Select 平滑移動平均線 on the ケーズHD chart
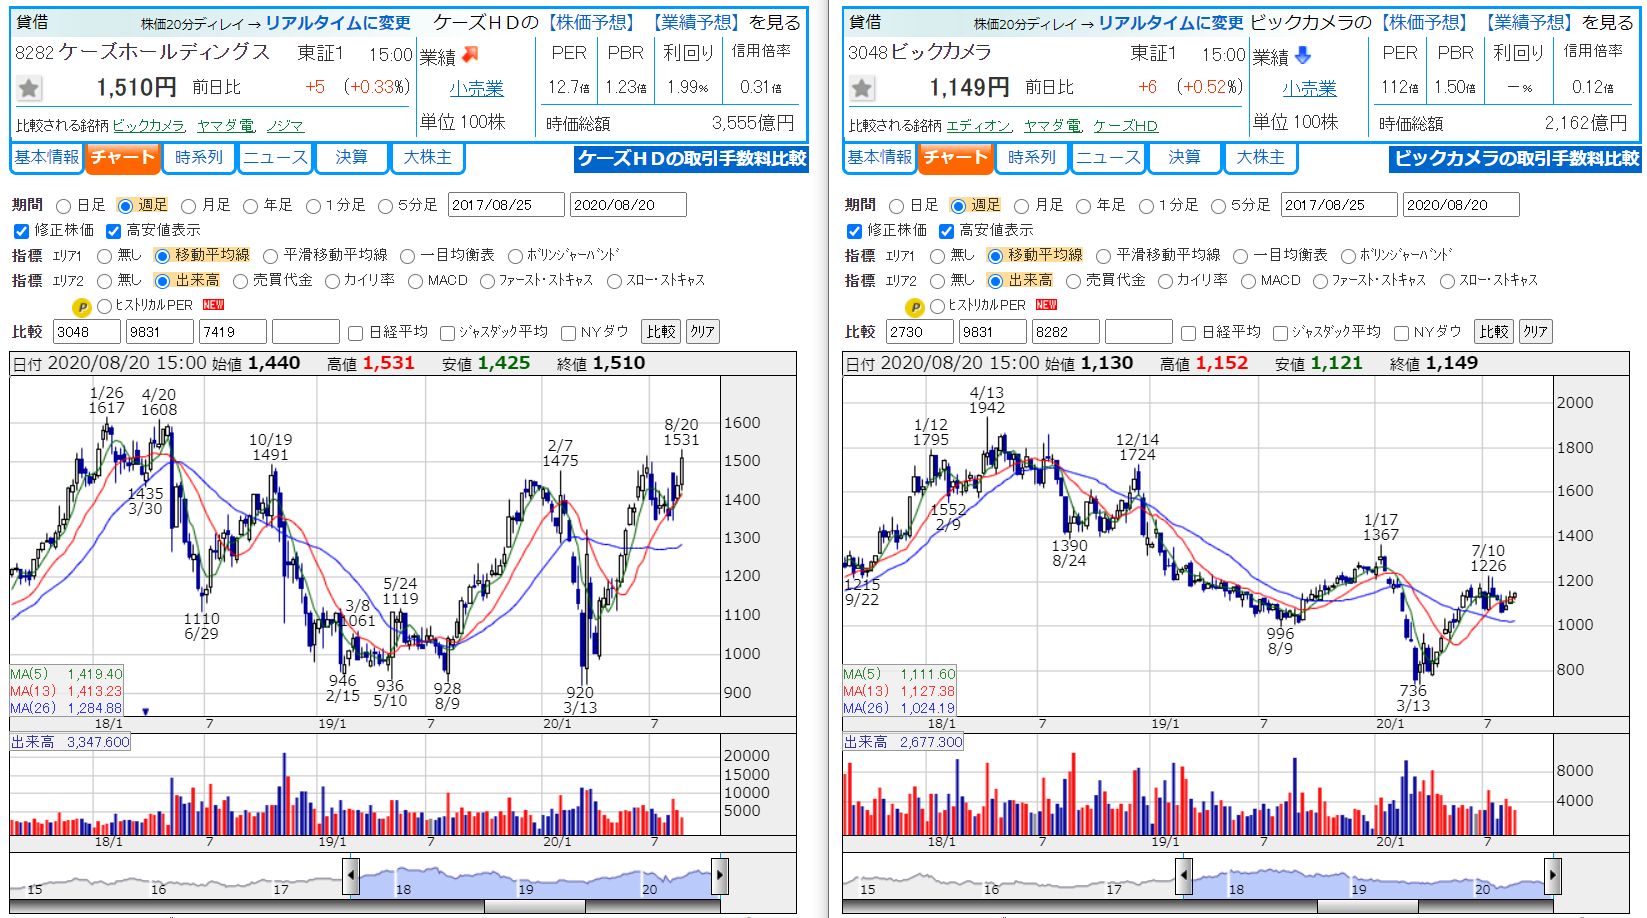The width and height of the screenshot is (1647, 918). click(x=271, y=256)
